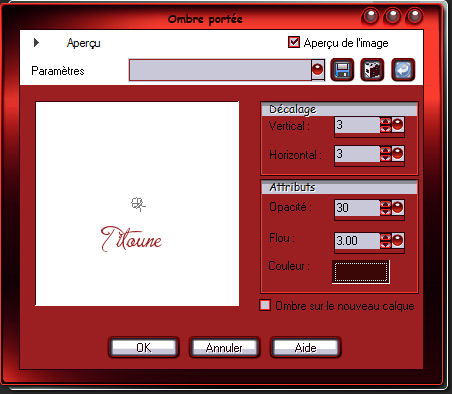Click the red slider ball beside Horizontal

[x=398, y=154]
